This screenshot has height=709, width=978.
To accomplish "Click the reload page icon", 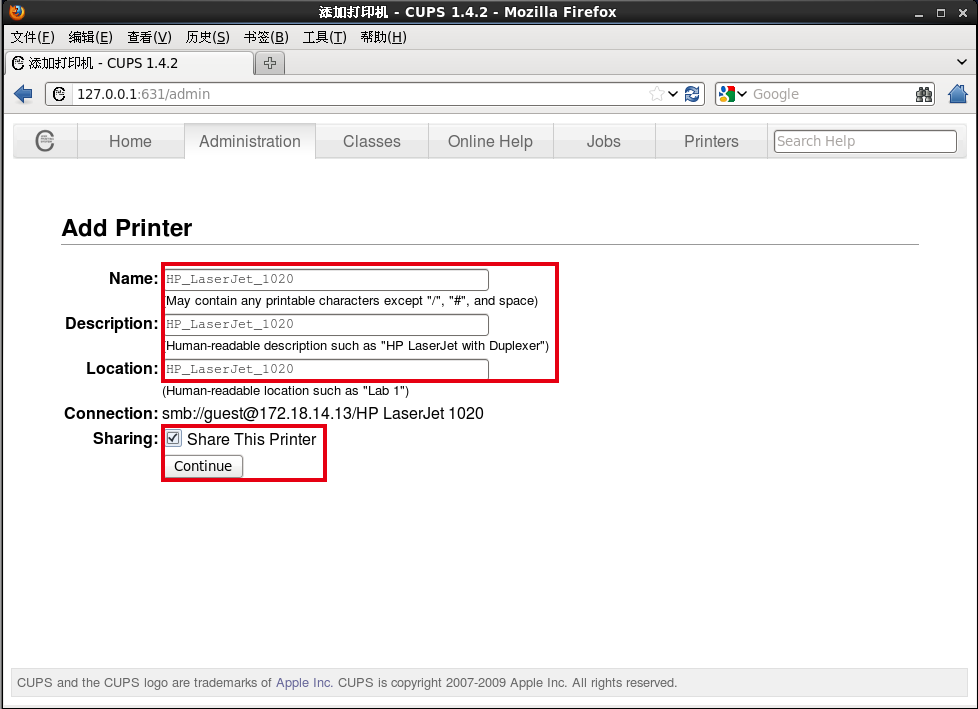I will click(692, 94).
